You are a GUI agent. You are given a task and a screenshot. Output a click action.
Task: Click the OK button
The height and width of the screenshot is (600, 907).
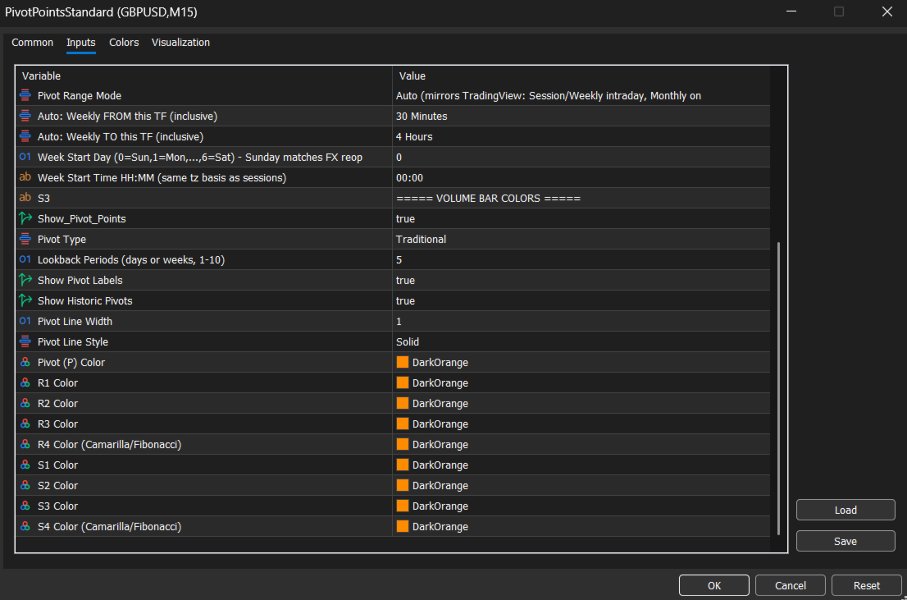point(714,585)
